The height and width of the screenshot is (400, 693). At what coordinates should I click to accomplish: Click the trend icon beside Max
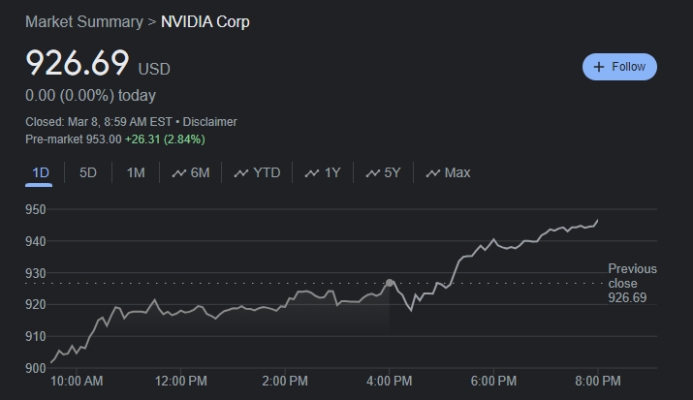433,173
